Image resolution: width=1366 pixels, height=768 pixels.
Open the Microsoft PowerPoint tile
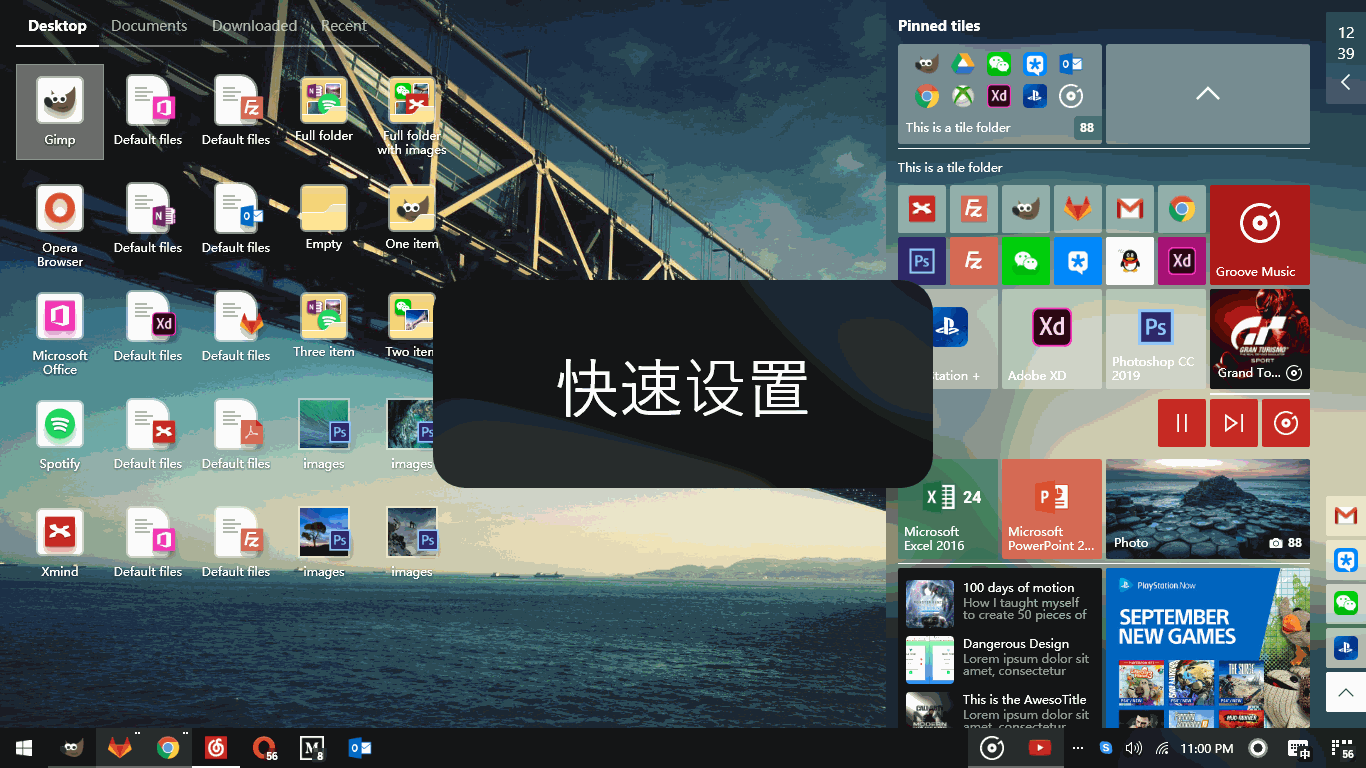coord(1052,509)
